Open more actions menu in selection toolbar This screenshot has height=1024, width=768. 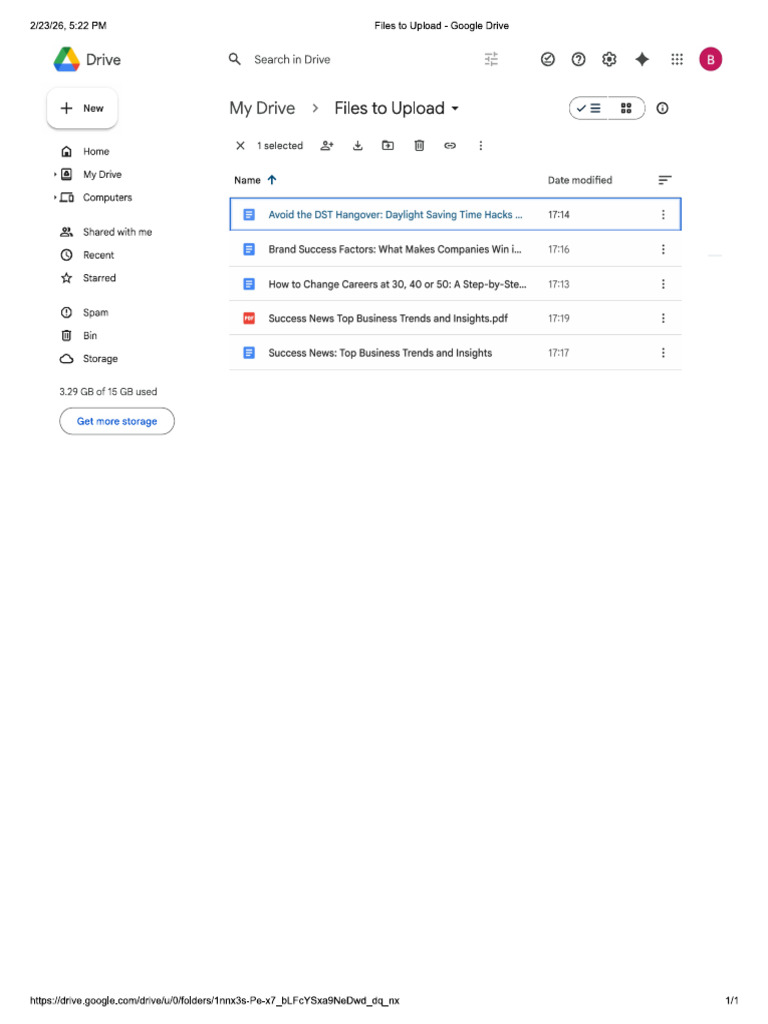coord(481,146)
